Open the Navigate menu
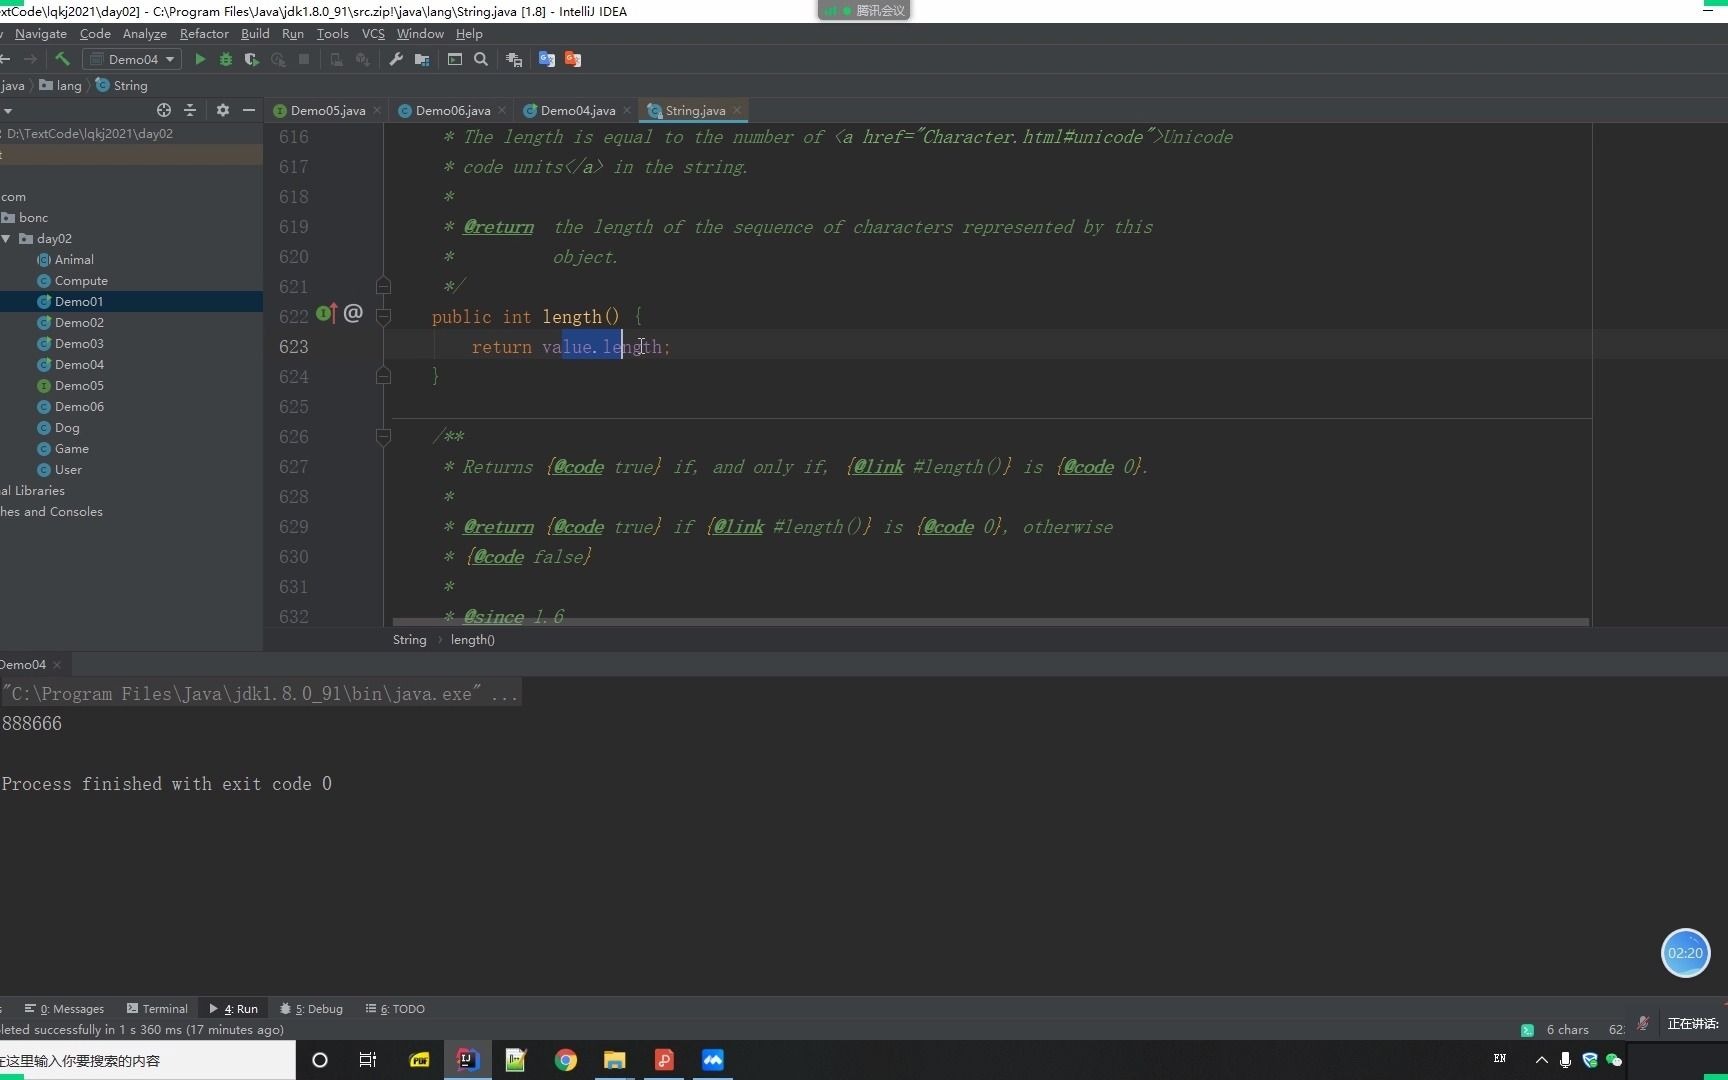Viewport: 1728px width, 1080px height. 40,34
